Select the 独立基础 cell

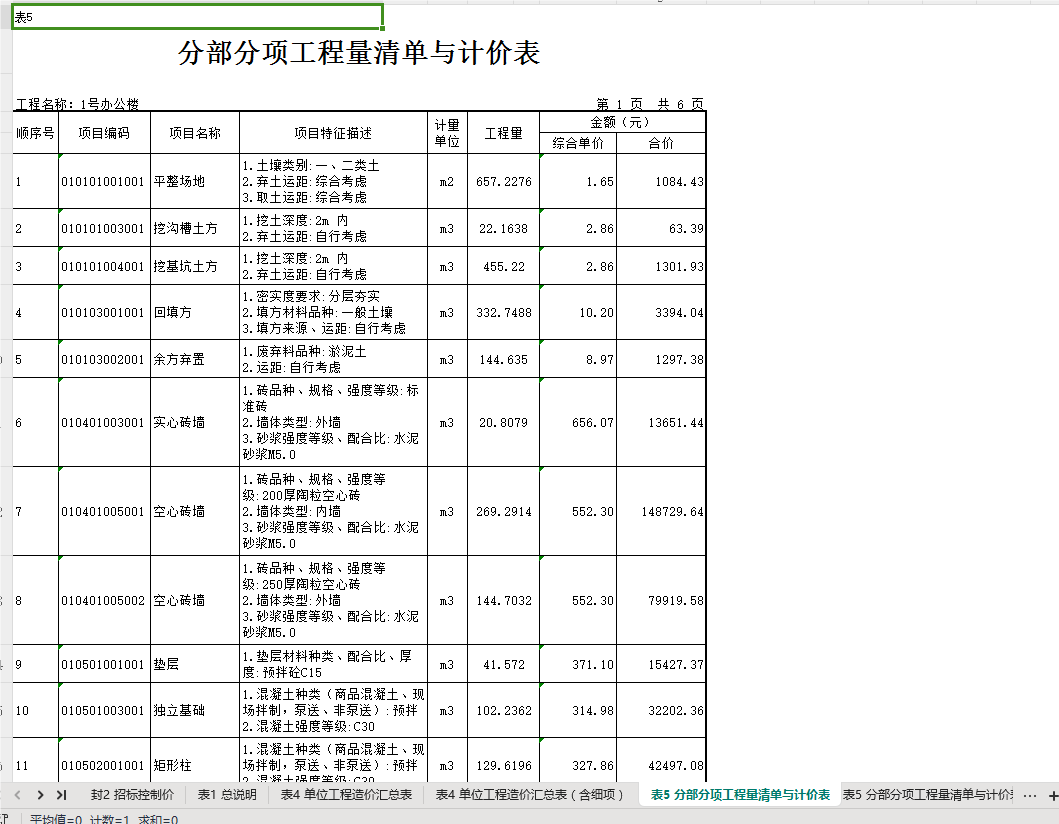195,710
